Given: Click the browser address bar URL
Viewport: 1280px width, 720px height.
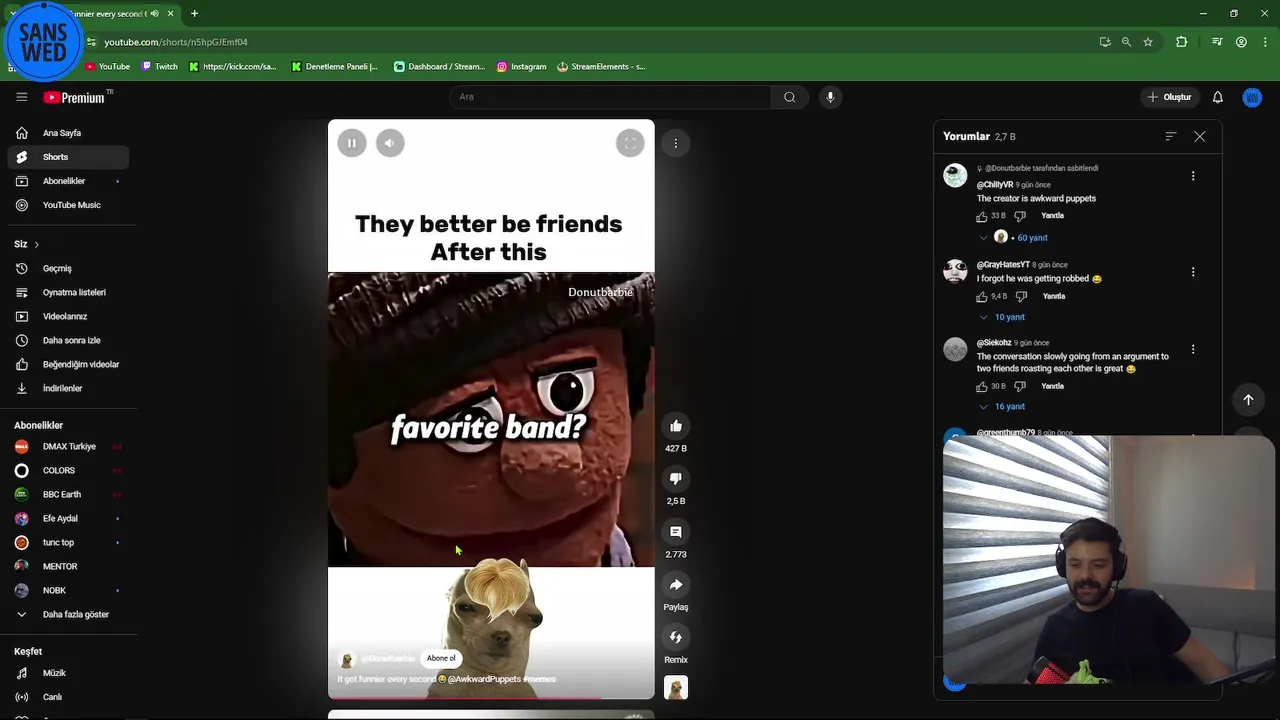Looking at the screenshot, I should tap(176, 42).
